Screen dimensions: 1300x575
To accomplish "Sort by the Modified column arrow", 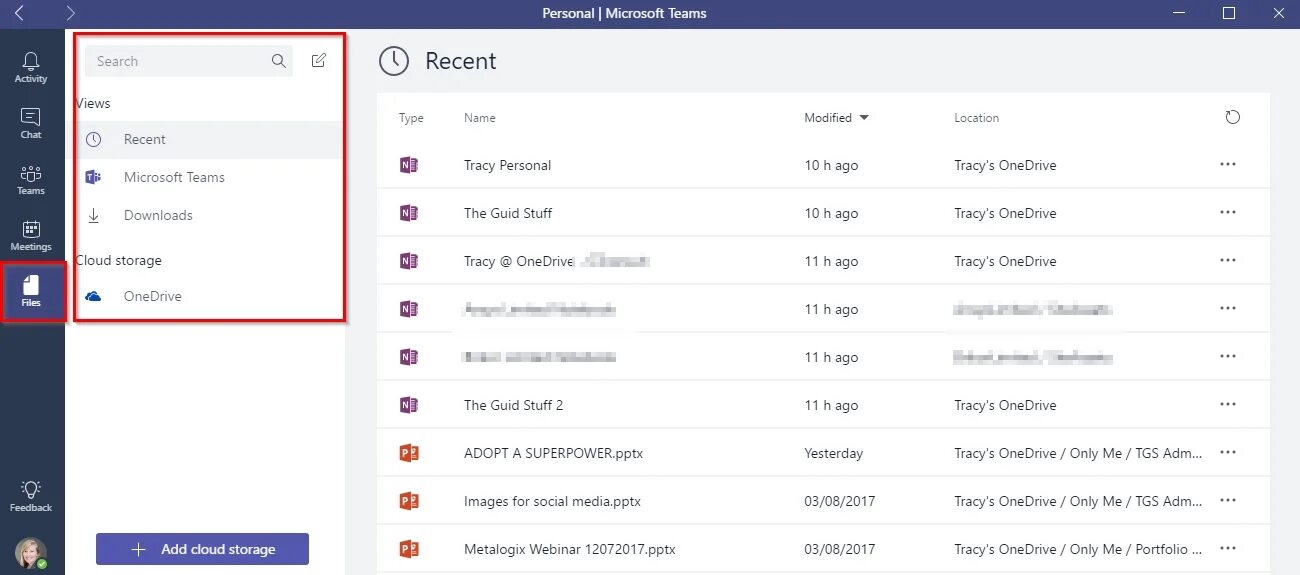I will [864, 118].
